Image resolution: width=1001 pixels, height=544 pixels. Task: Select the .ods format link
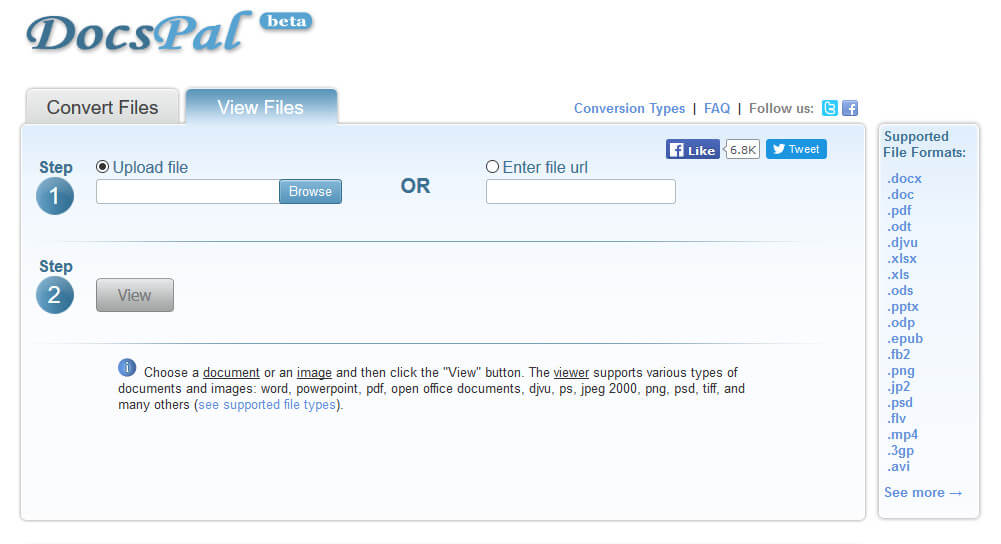pos(899,291)
